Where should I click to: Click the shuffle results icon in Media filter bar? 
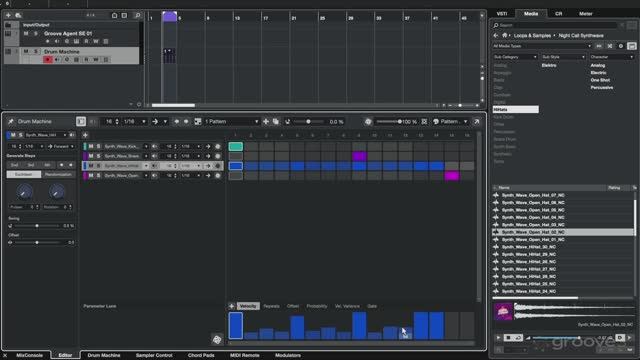click(x=610, y=46)
